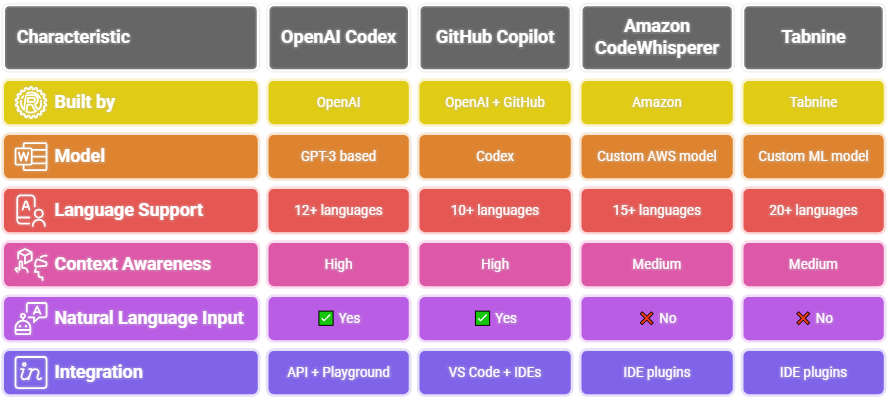Click the yellow 'OpenAI + GitHub' cell
891x400 pixels.
pos(495,102)
